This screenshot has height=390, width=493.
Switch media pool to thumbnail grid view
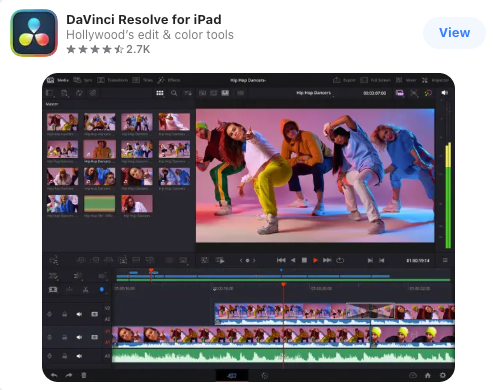click(x=160, y=93)
